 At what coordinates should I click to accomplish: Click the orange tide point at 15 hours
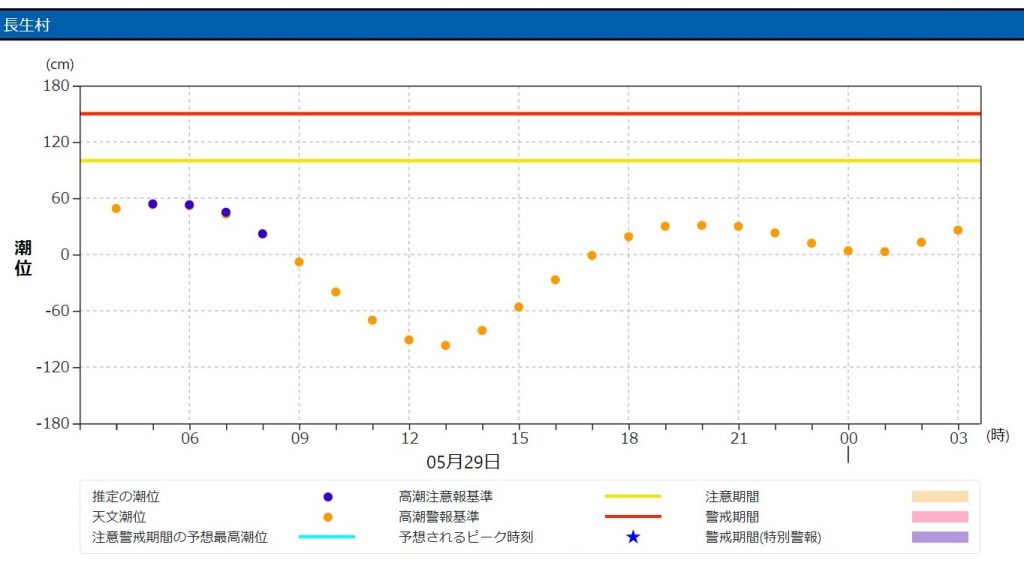coord(519,307)
